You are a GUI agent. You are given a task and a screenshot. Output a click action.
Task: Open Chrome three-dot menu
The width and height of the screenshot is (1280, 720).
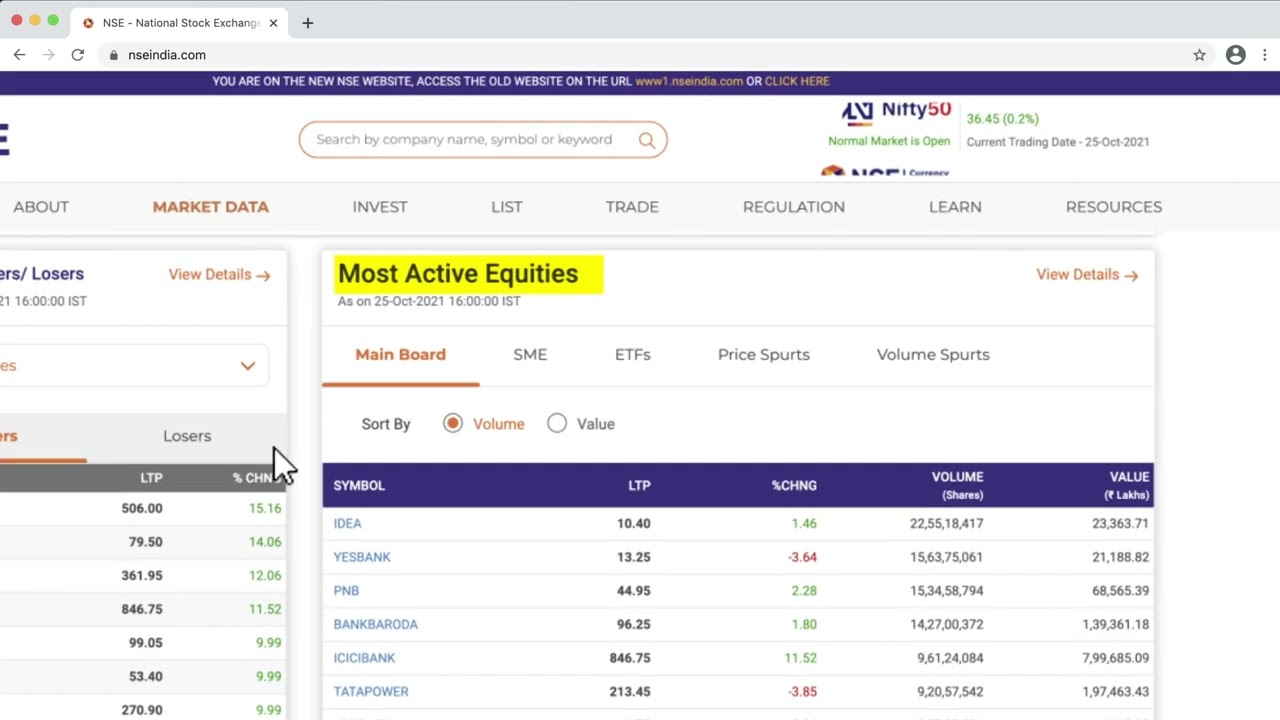pos(1265,55)
